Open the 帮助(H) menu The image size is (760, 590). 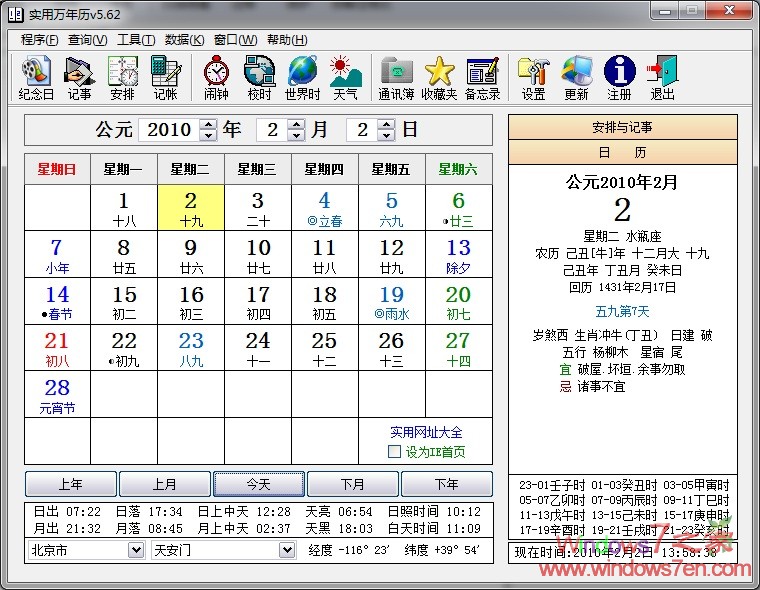(x=286, y=40)
